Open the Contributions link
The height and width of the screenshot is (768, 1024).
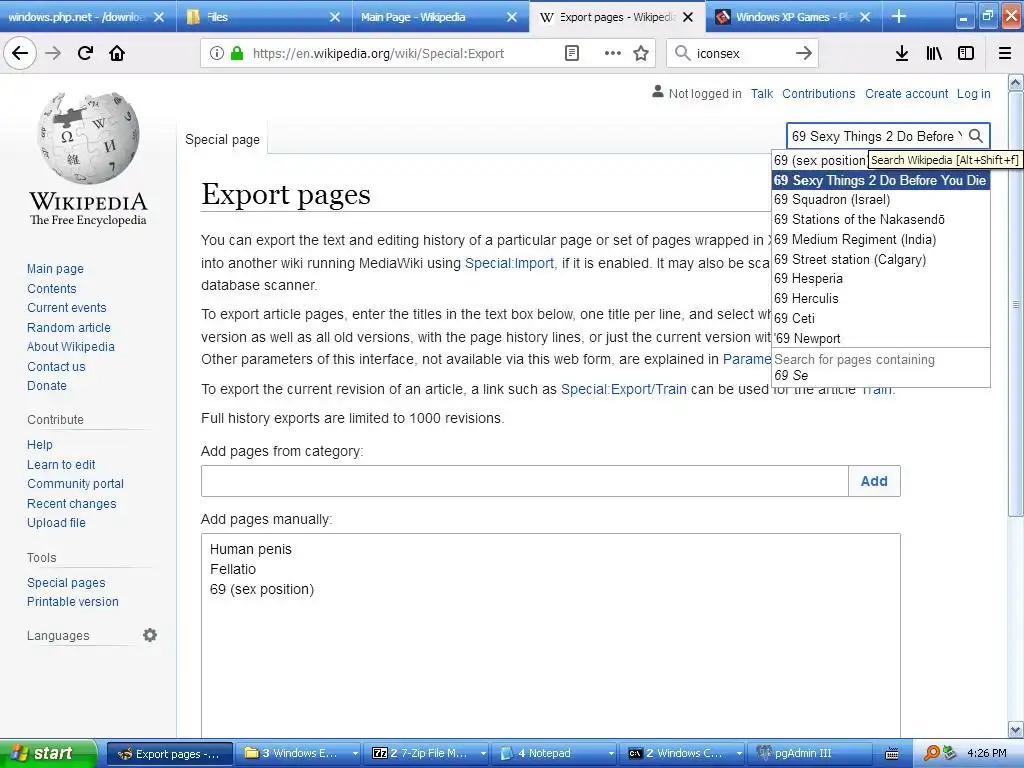[818, 93]
